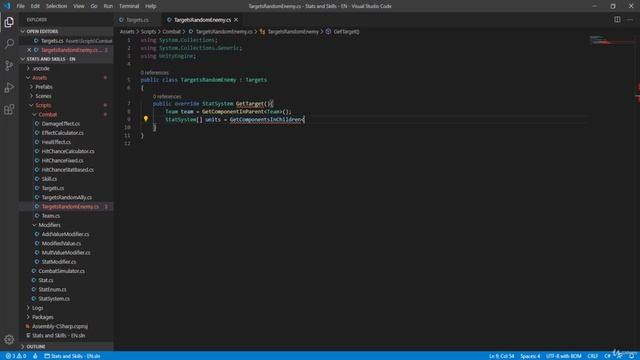This screenshot has height=360, width=640.
Task: Click the lightbulb quick fix icon
Action: pyautogui.click(x=146, y=119)
